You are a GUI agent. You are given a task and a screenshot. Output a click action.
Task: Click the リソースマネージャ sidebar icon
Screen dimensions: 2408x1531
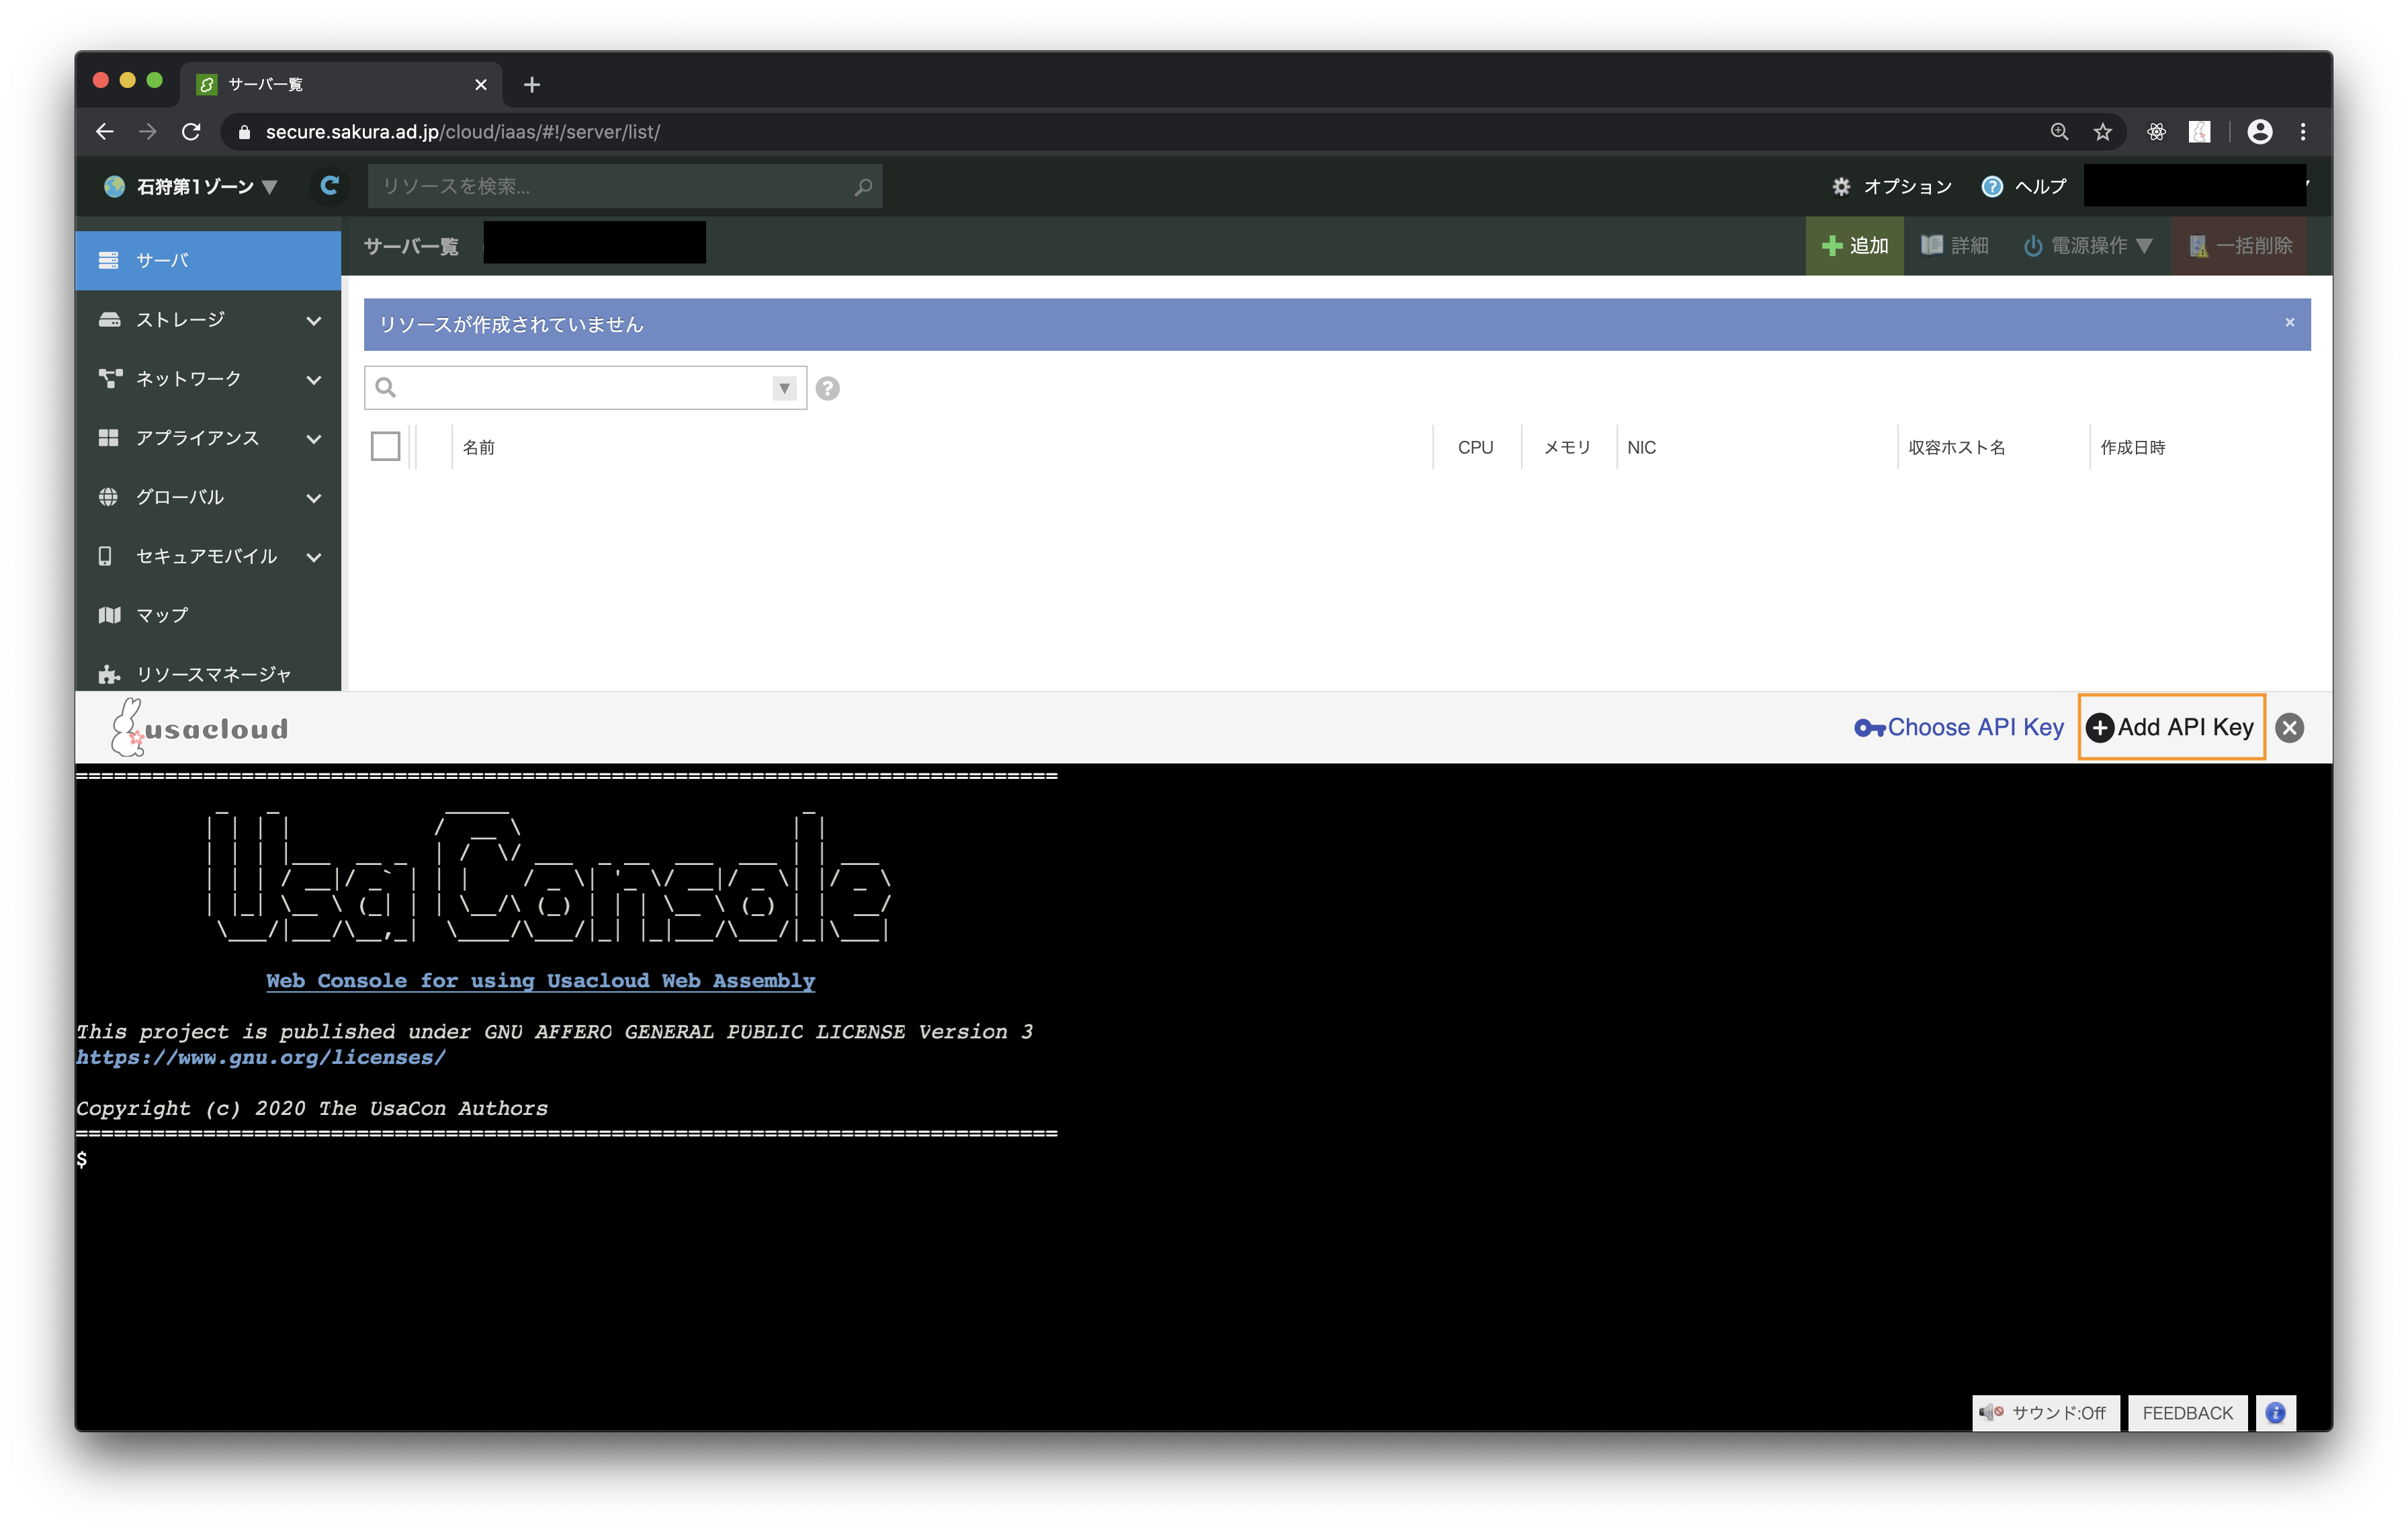112,674
